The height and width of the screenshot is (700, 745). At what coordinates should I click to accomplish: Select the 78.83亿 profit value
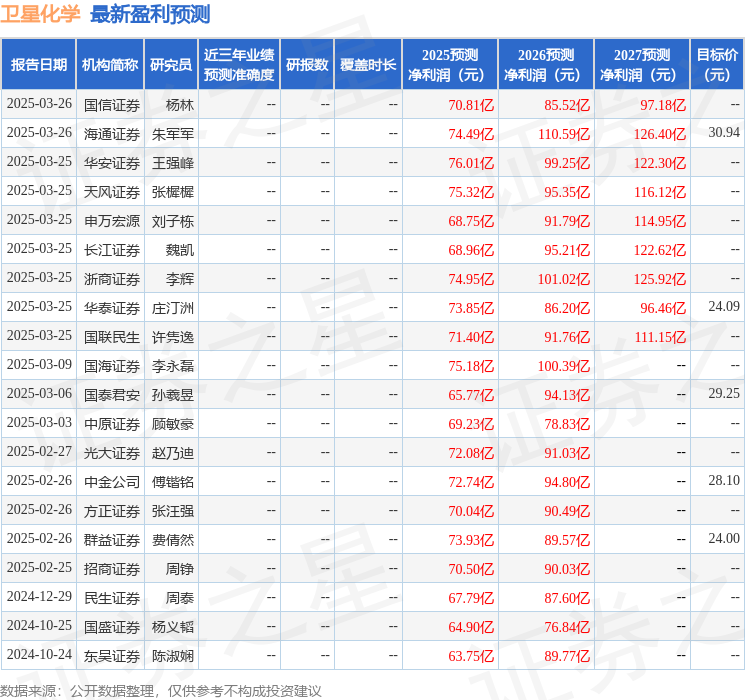(x=567, y=424)
